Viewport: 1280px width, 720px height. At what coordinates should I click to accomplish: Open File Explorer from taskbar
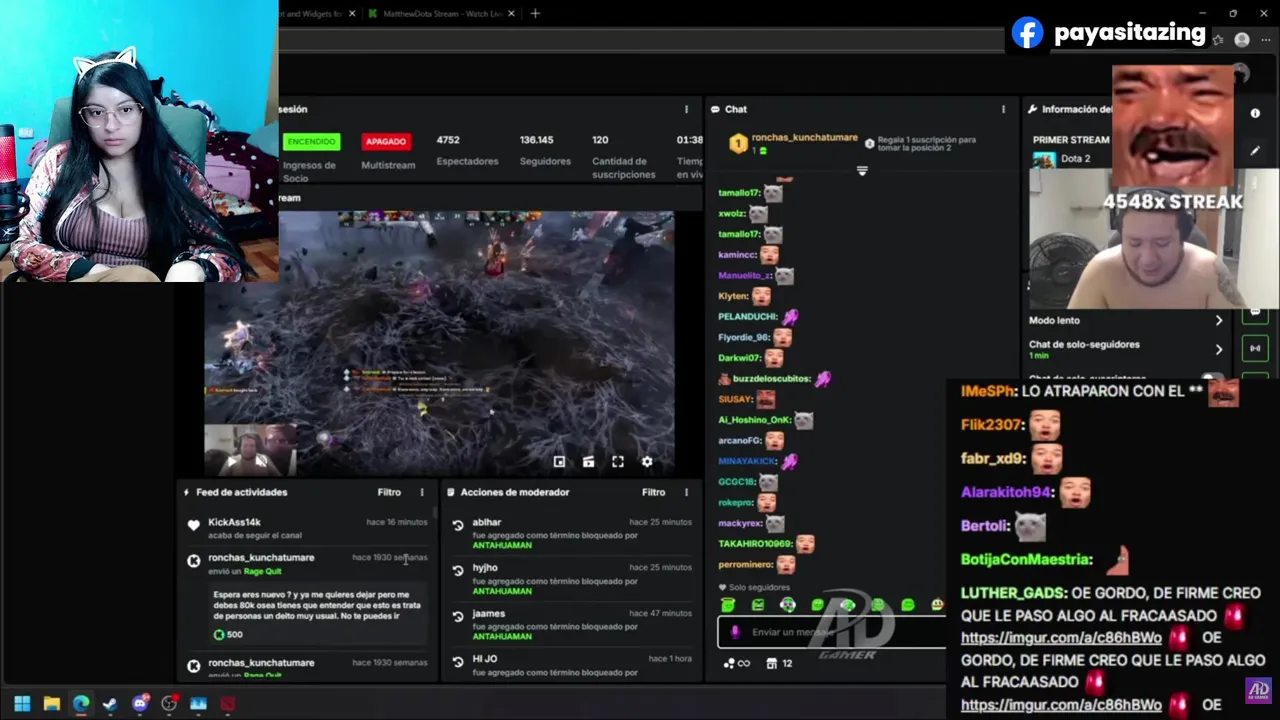52,704
